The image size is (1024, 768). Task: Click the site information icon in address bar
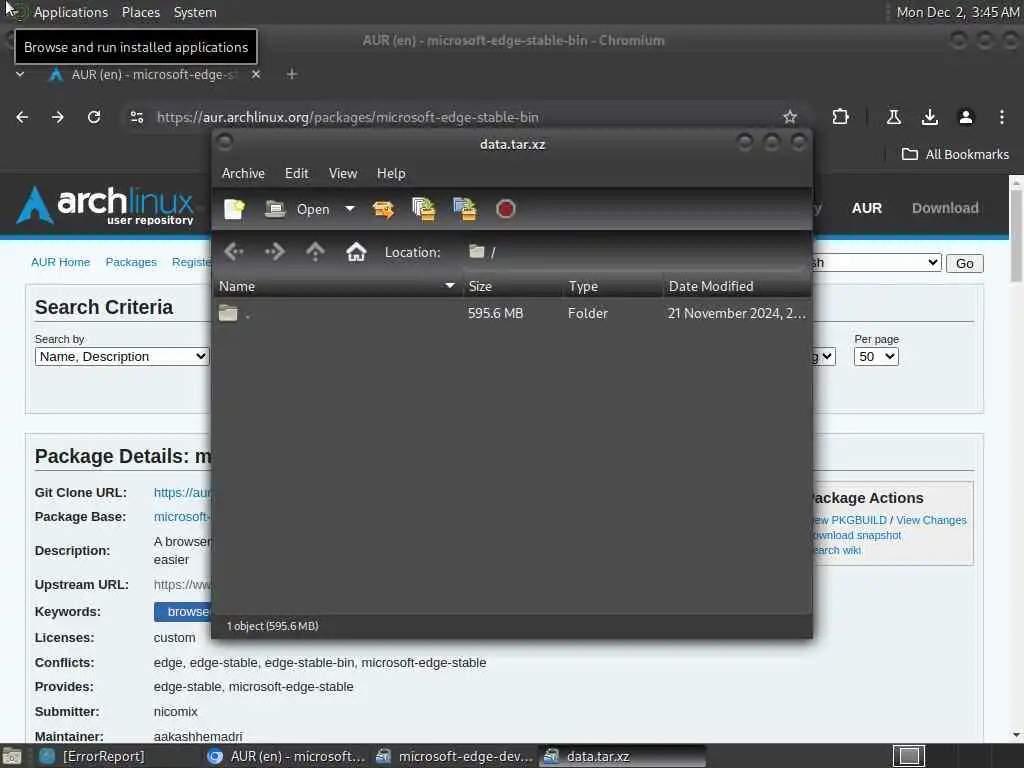click(136, 117)
